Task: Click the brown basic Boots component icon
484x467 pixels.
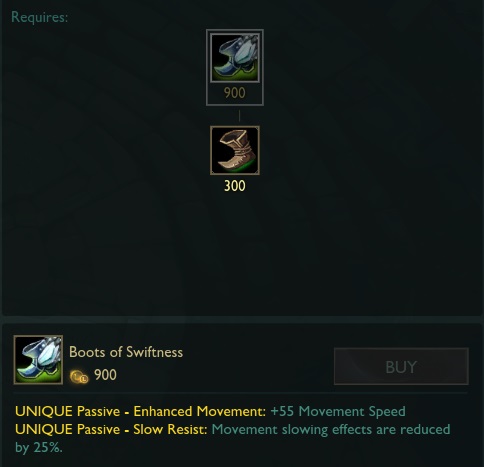Action: pos(235,150)
